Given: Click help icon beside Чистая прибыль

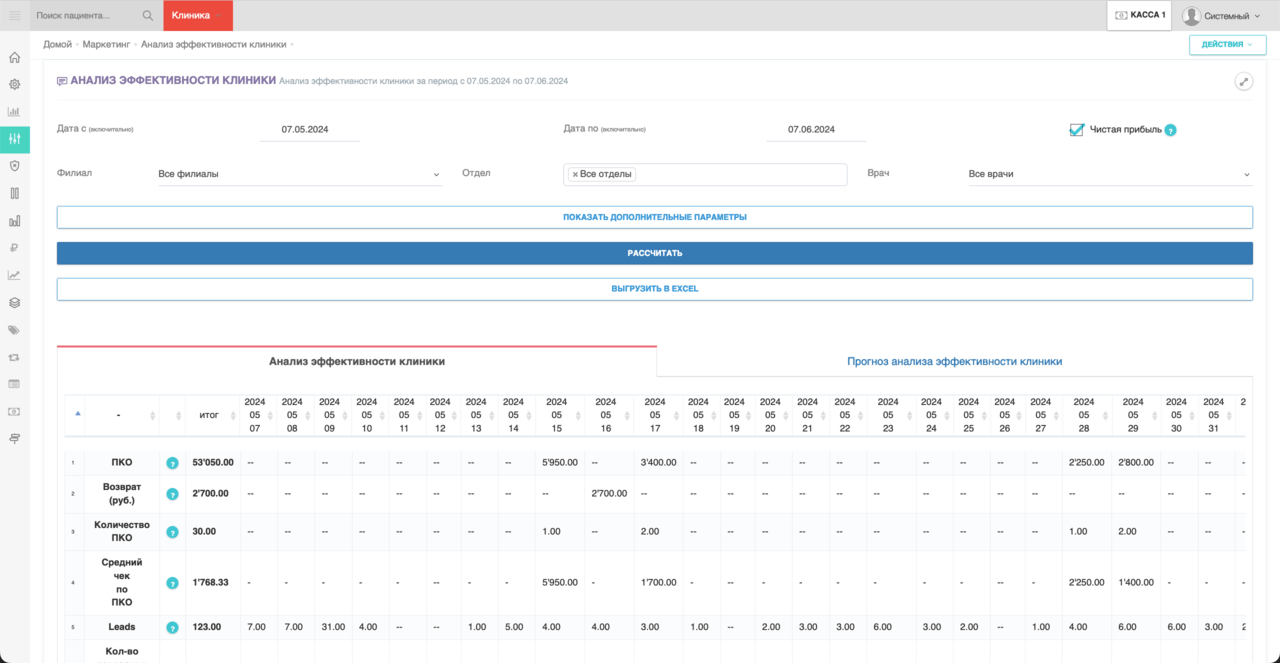Looking at the screenshot, I should click(x=1170, y=130).
